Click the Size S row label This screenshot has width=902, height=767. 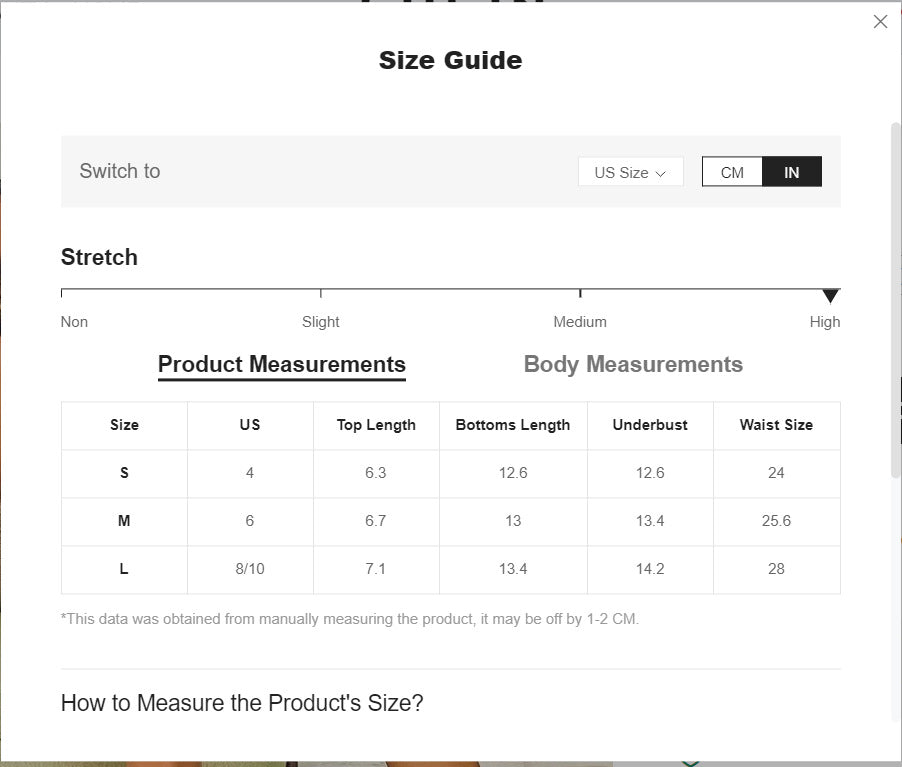coord(124,473)
